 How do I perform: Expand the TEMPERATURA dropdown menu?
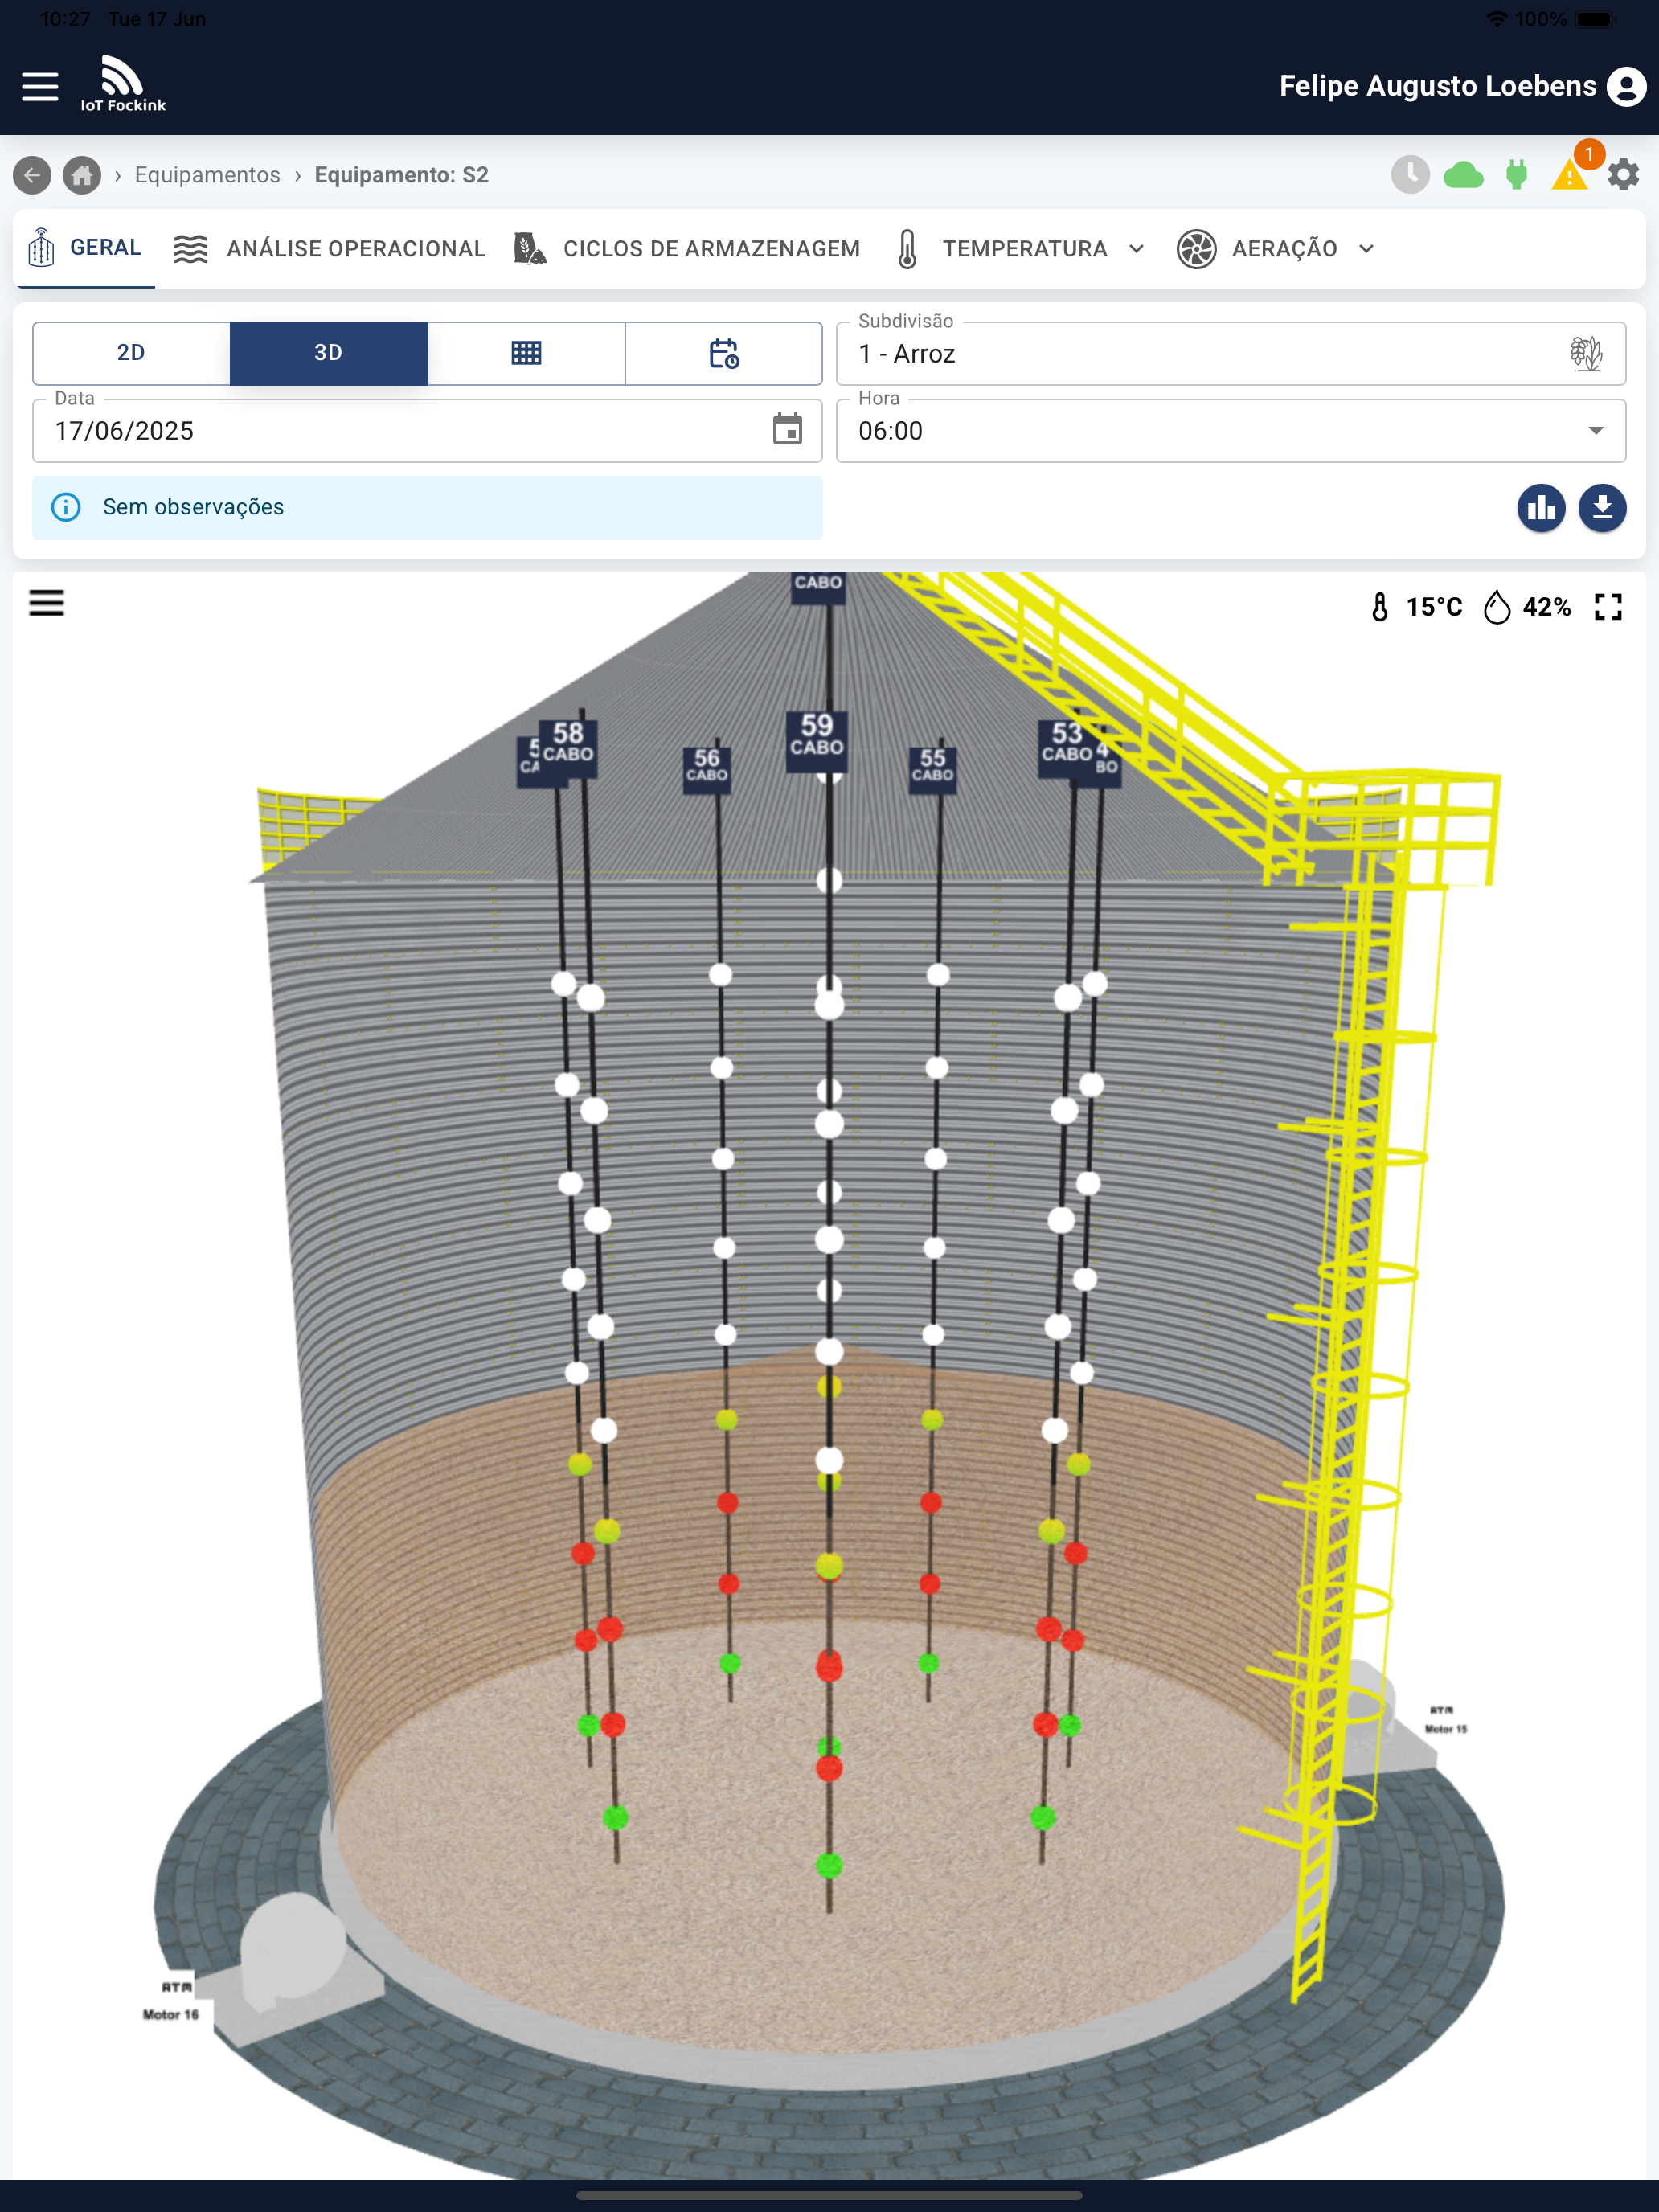point(1020,248)
